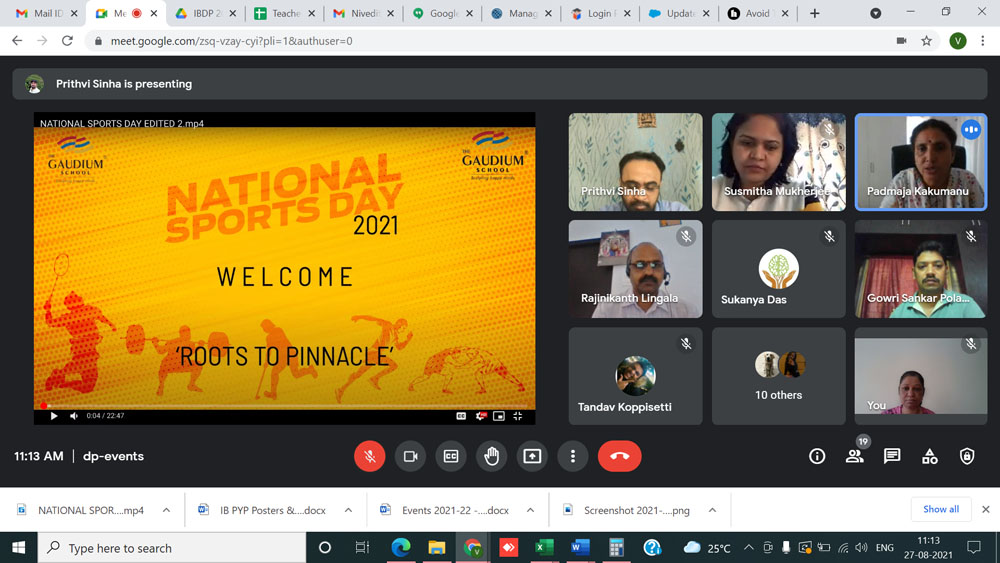Image resolution: width=1000 pixels, height=563 pixels.
Task: Open meeting details info icon
Action: click(817, 456)
